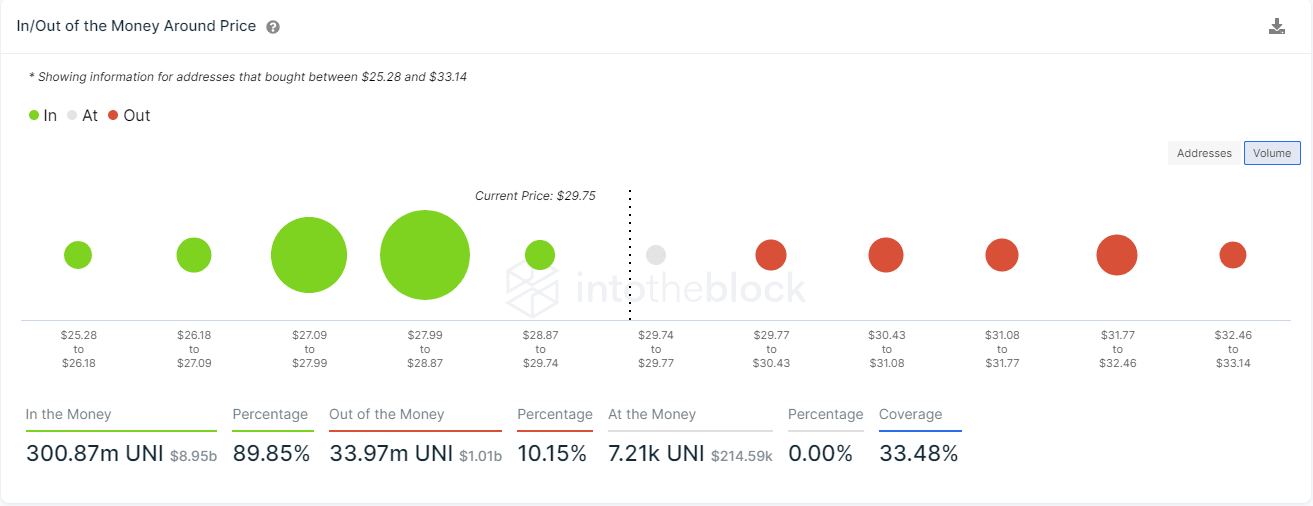Click the Coverage 33.48% statistic

coord(918,453)
